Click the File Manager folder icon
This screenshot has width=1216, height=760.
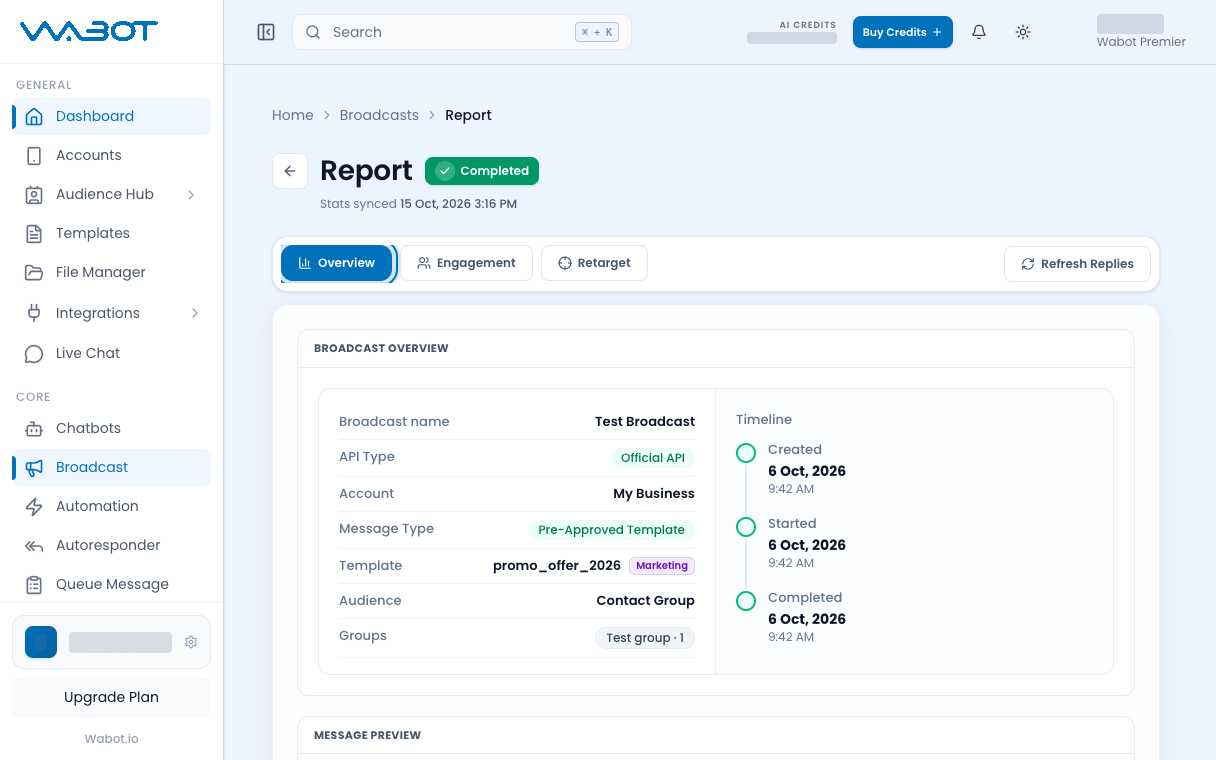point(34,272)
